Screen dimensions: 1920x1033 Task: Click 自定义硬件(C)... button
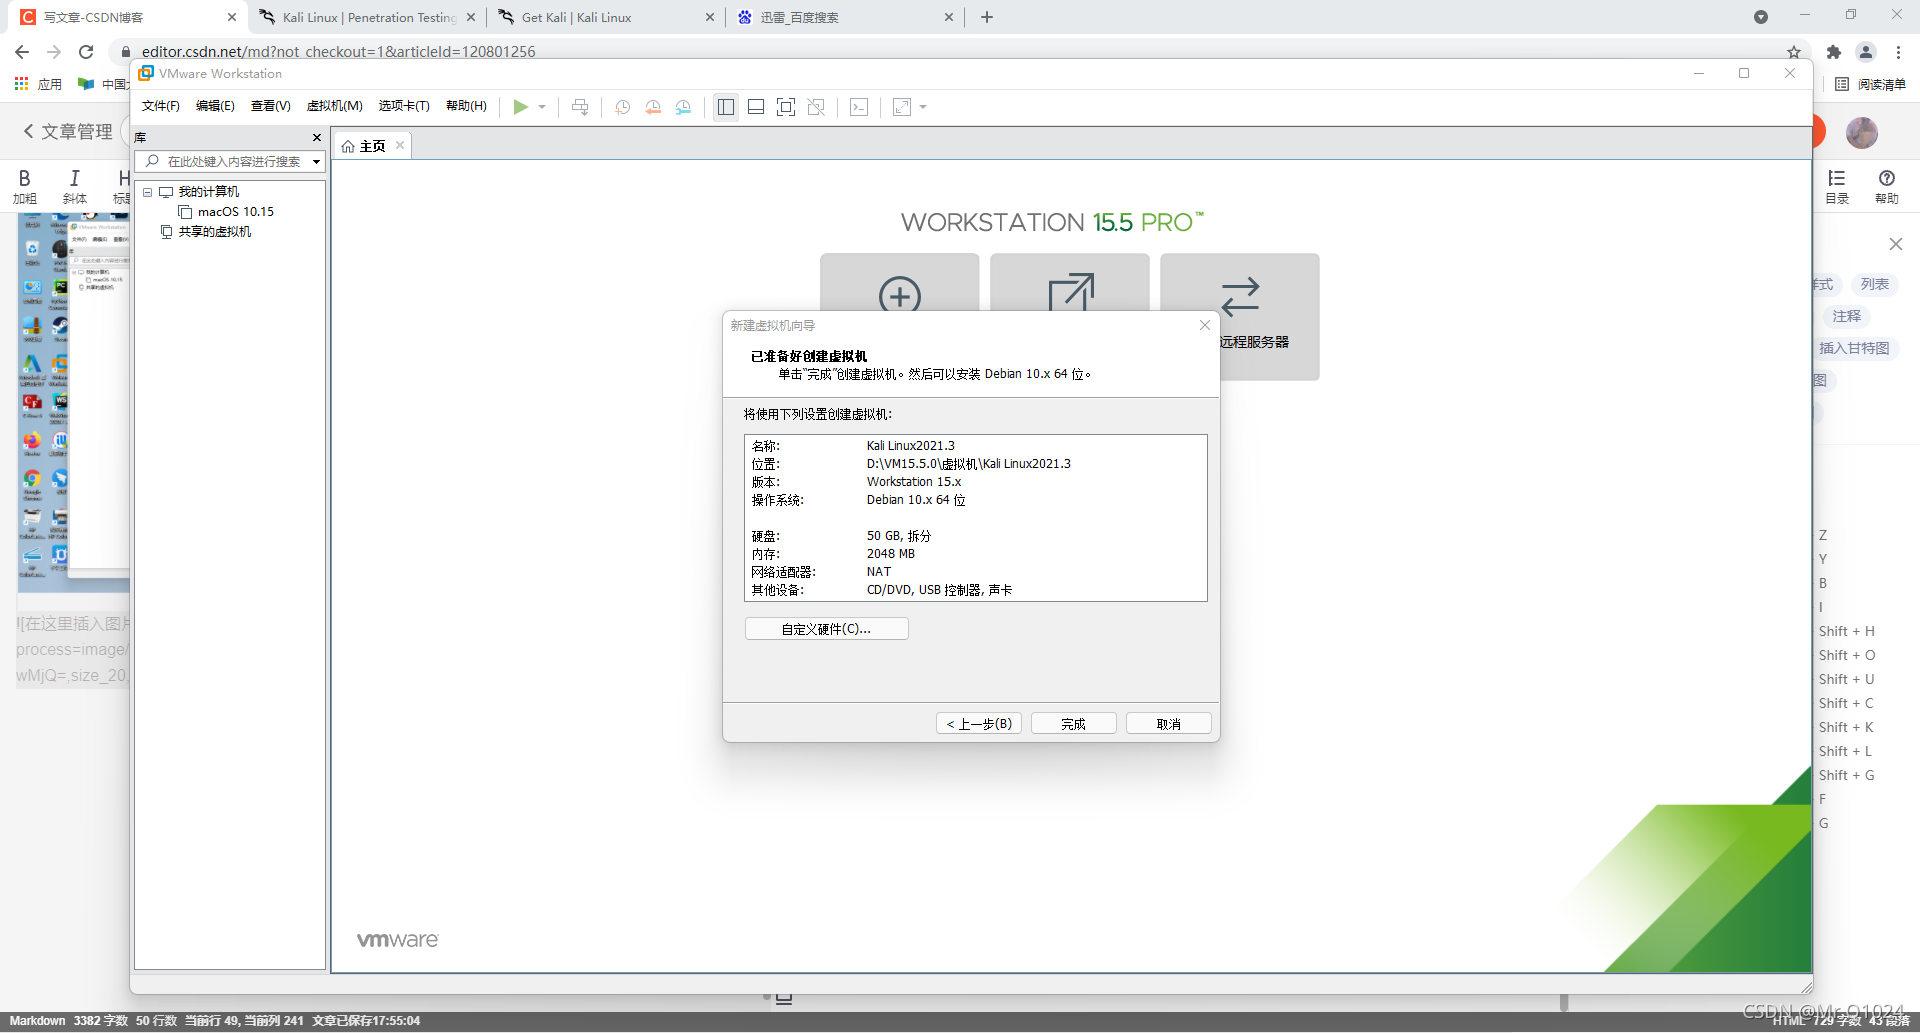(826, 629)
